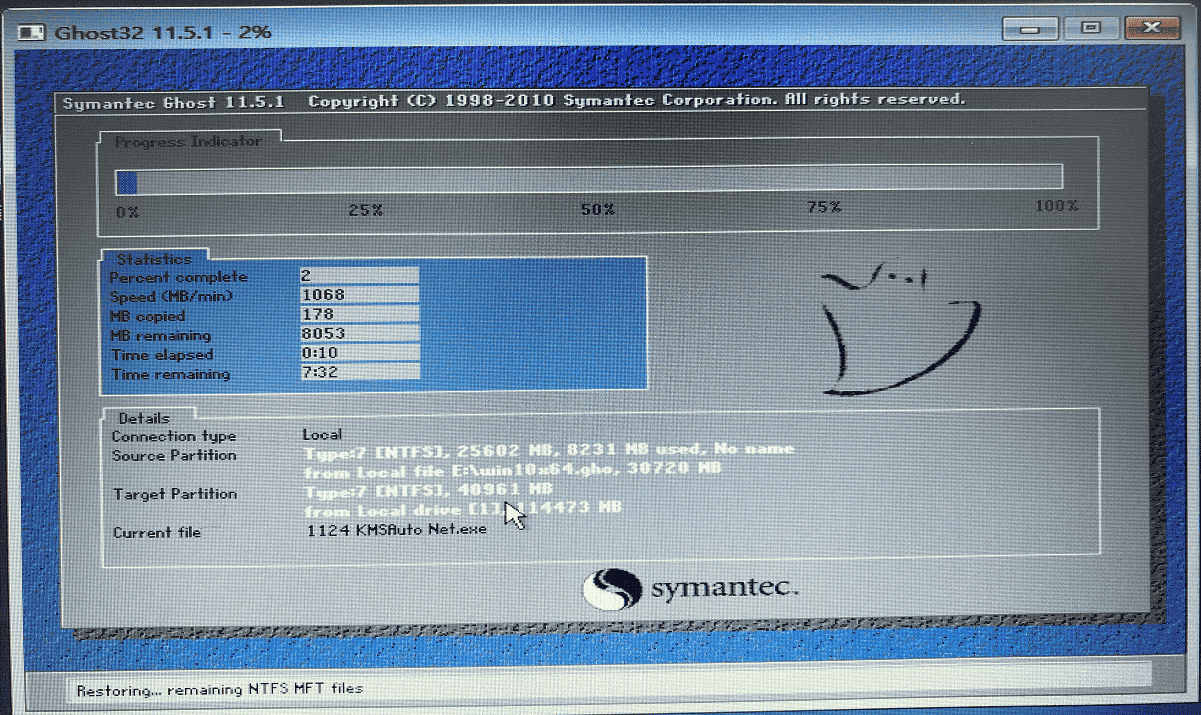The width and height of the screenshot is (1201, 715).
Task: Select the Percent complete value field
Action: click(x=359, y=276)
